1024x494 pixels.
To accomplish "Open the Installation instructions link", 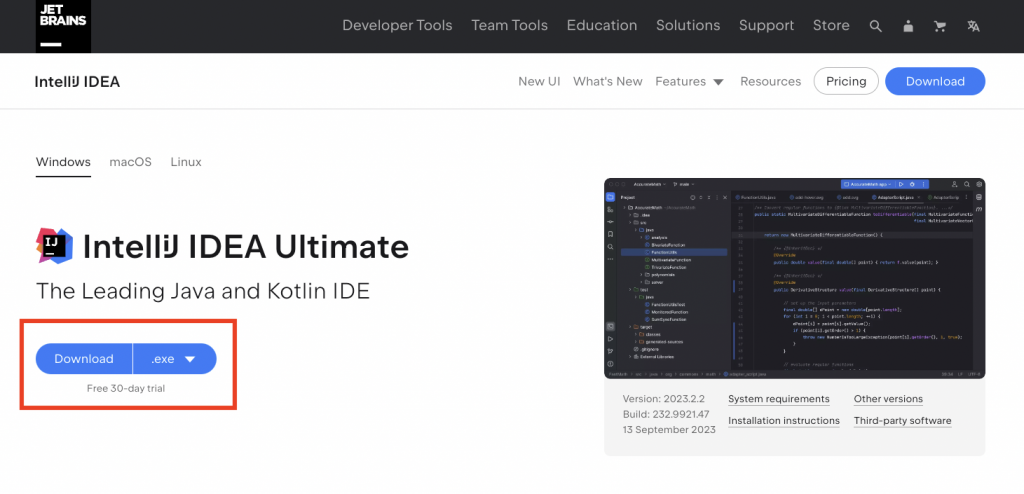I will [x=784, y=421].
